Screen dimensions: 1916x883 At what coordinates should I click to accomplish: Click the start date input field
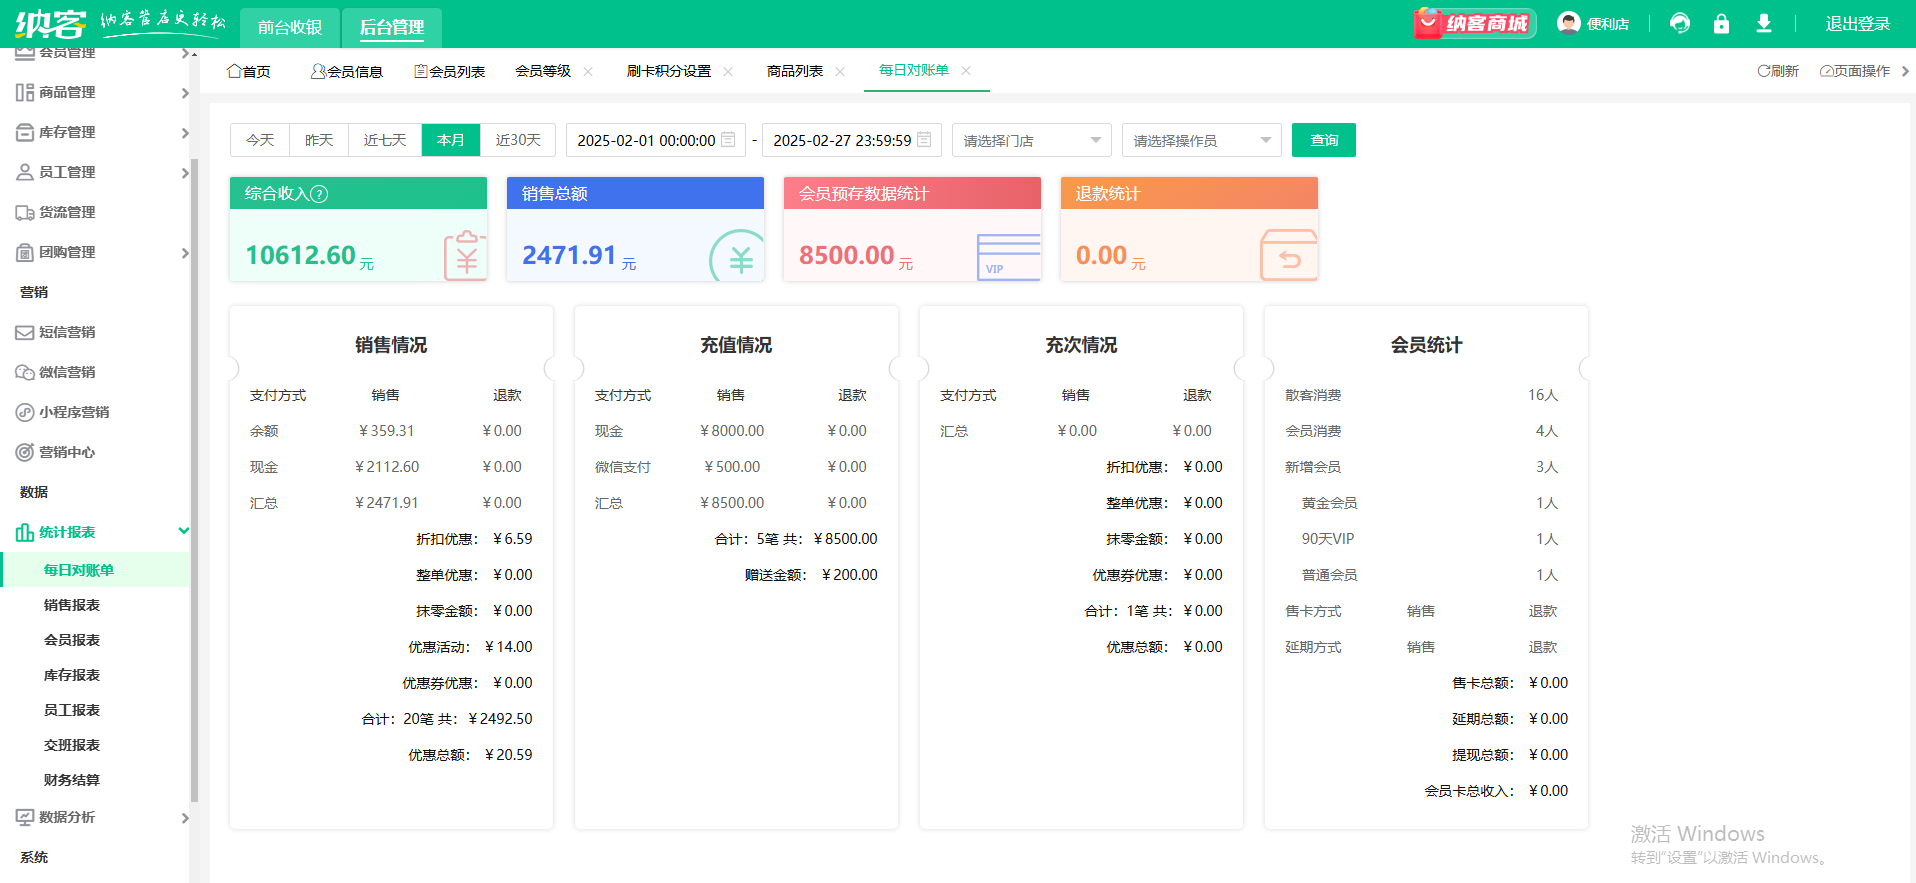646,140
